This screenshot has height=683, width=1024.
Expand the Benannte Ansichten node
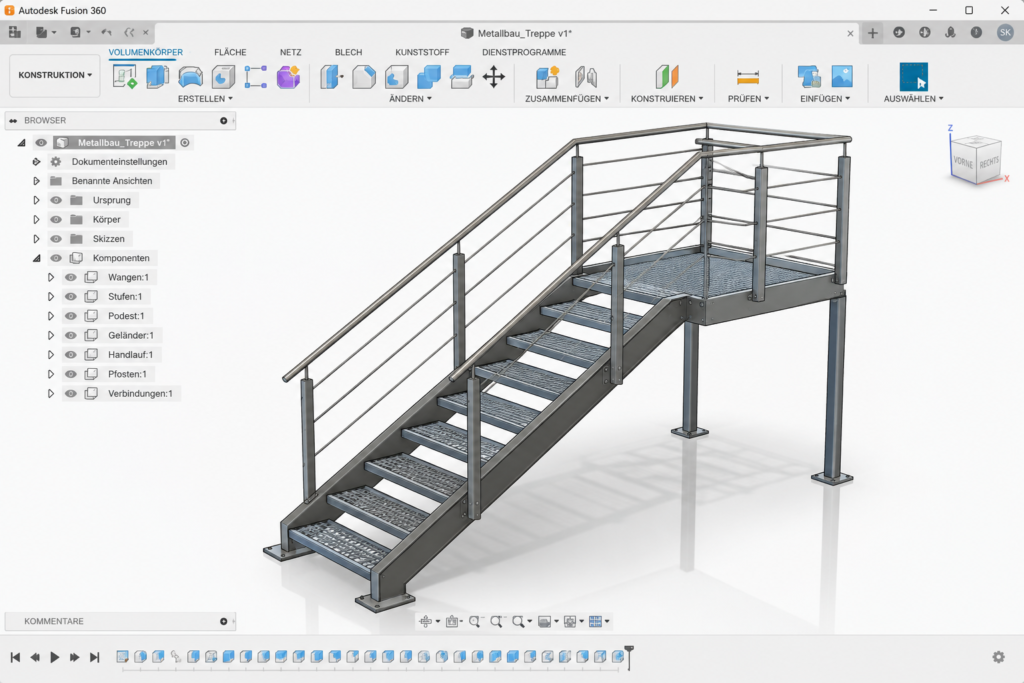[x=37, y=181]
